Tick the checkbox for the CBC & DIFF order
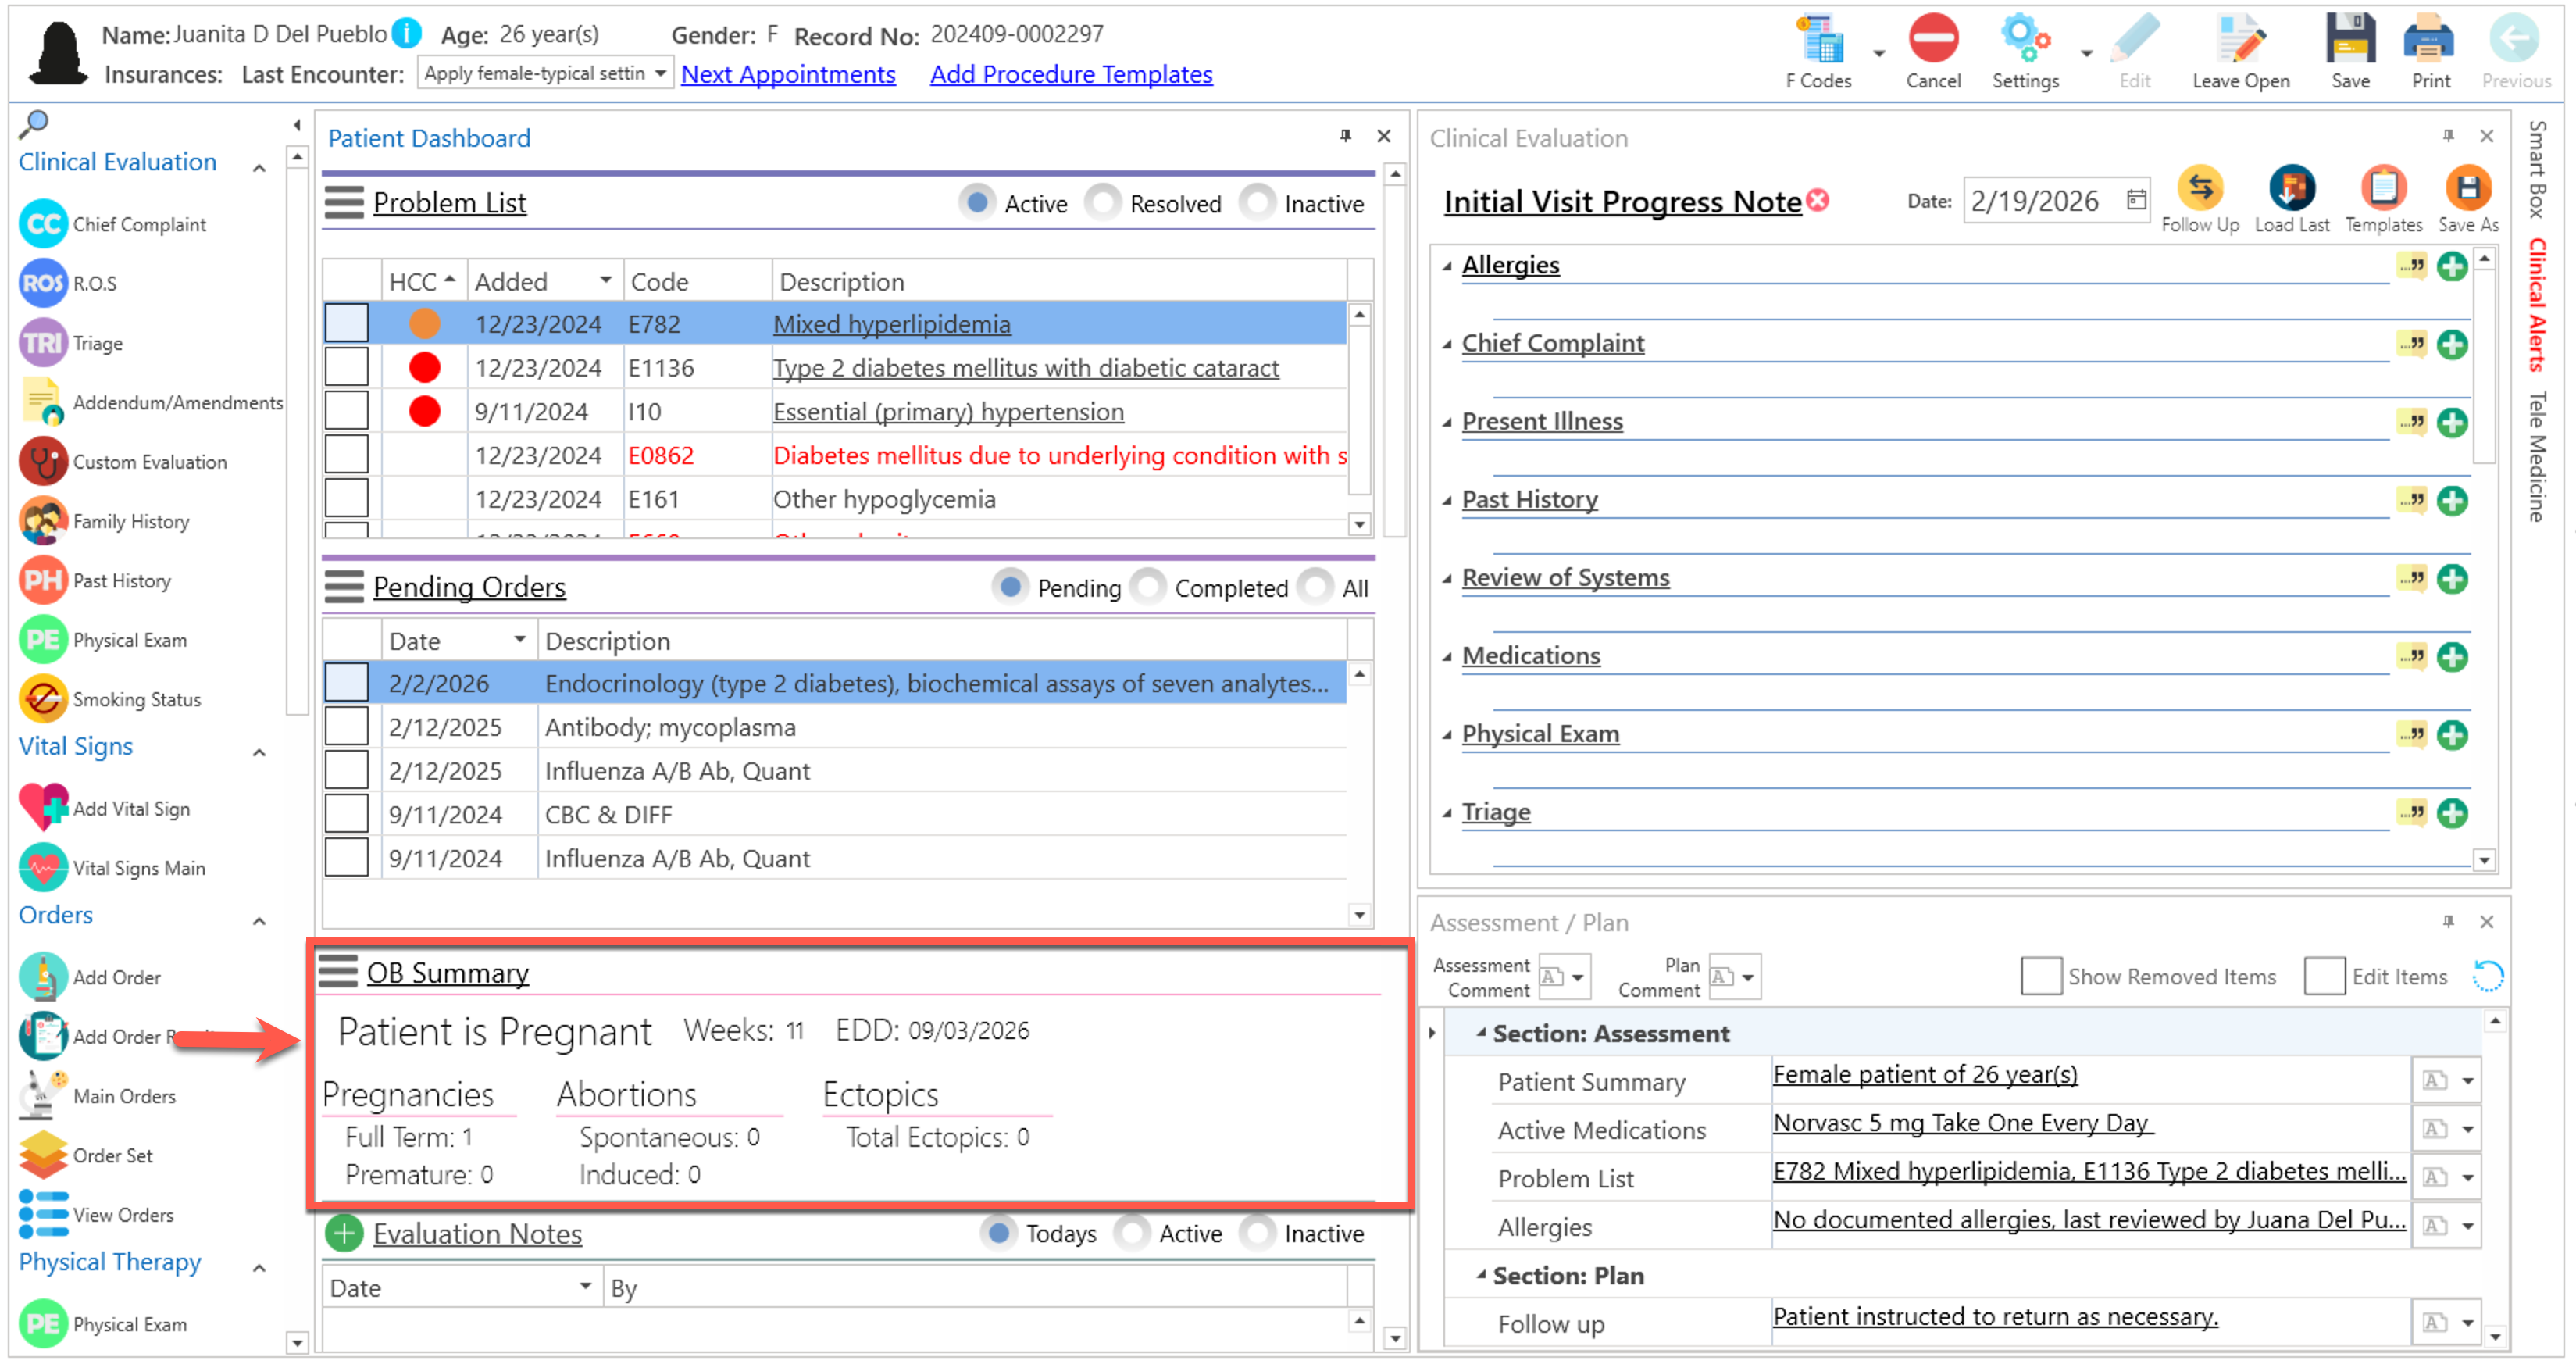 [346, 814]
